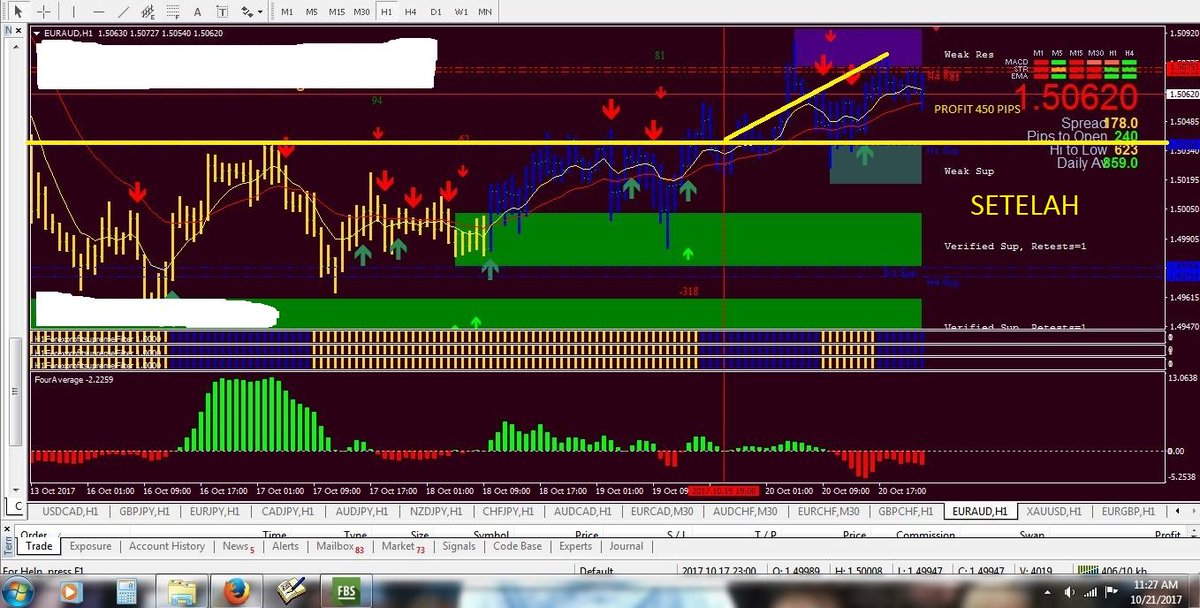
Task: Toggle the H1 timeframe button
Action: tap(386, 12)
